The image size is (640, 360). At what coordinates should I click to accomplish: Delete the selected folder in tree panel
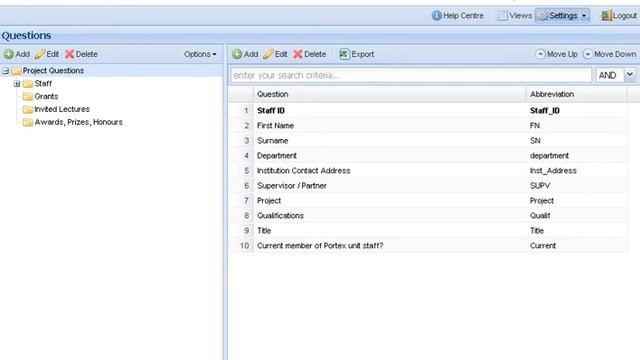(81, 54)
